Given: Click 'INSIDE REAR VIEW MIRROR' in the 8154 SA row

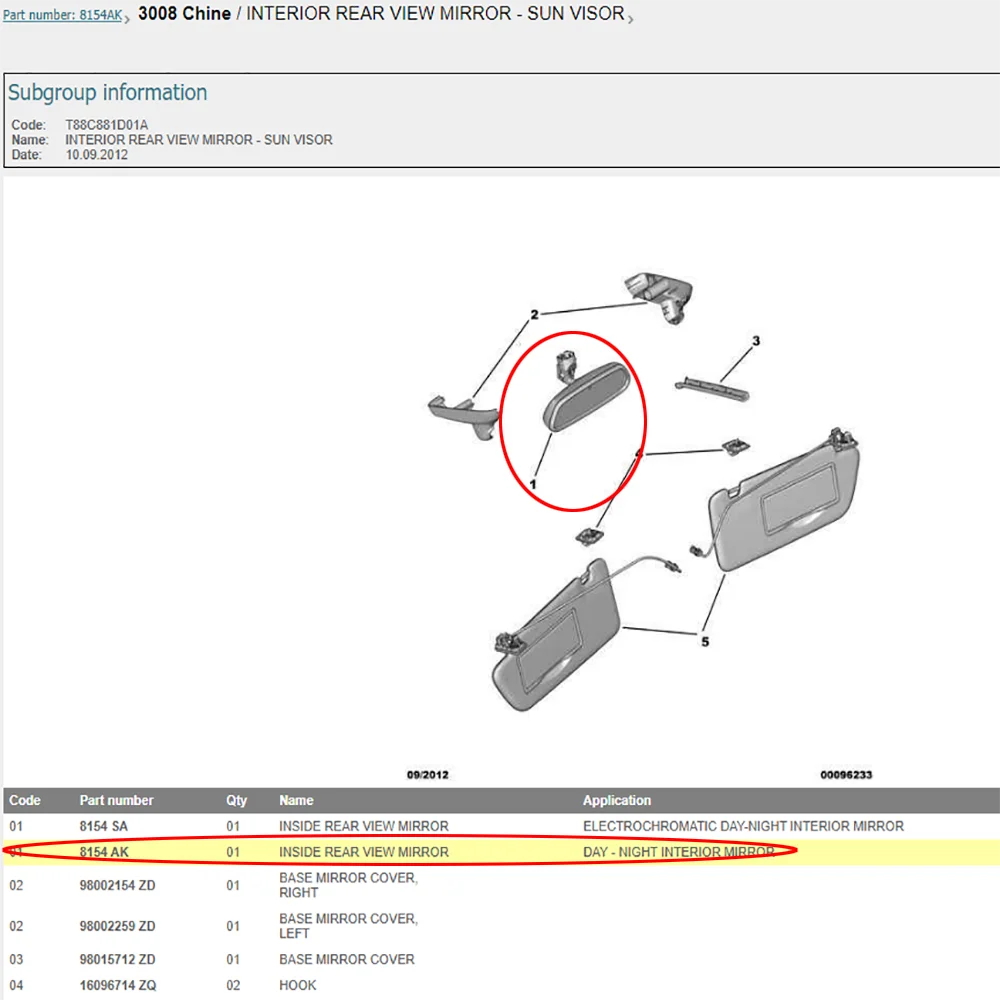Looking at the screenshot, I should [x=364, y=827].
